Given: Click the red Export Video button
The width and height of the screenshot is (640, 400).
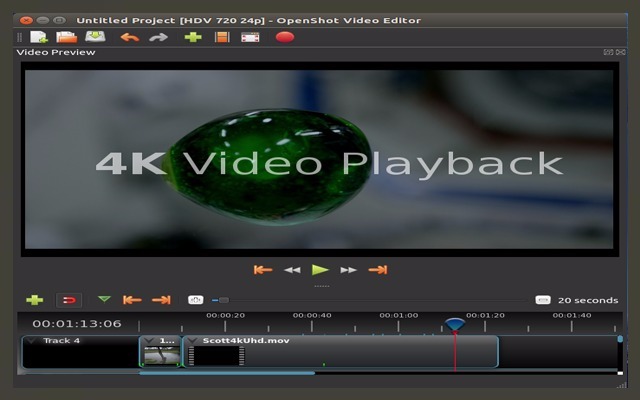Looking at the screenshot, I should tap(285, 37).
